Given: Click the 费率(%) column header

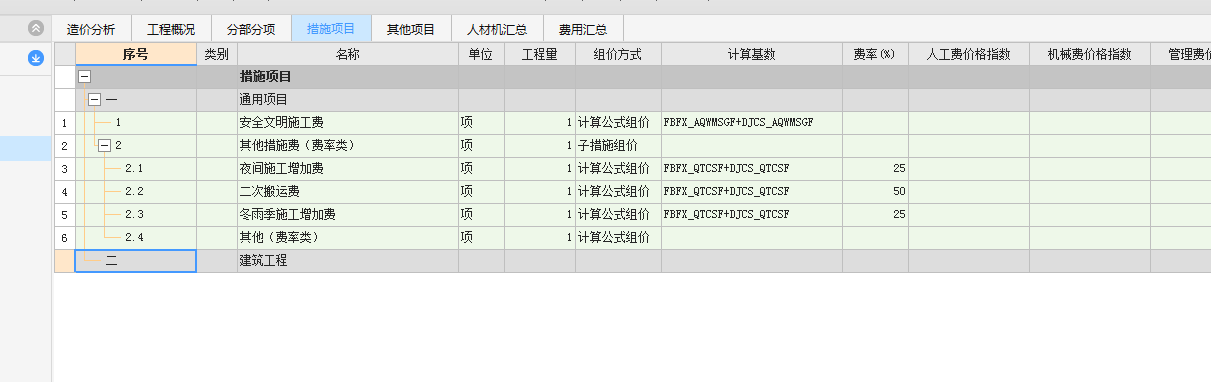Looking at the screenshot, I should (875, 54).
